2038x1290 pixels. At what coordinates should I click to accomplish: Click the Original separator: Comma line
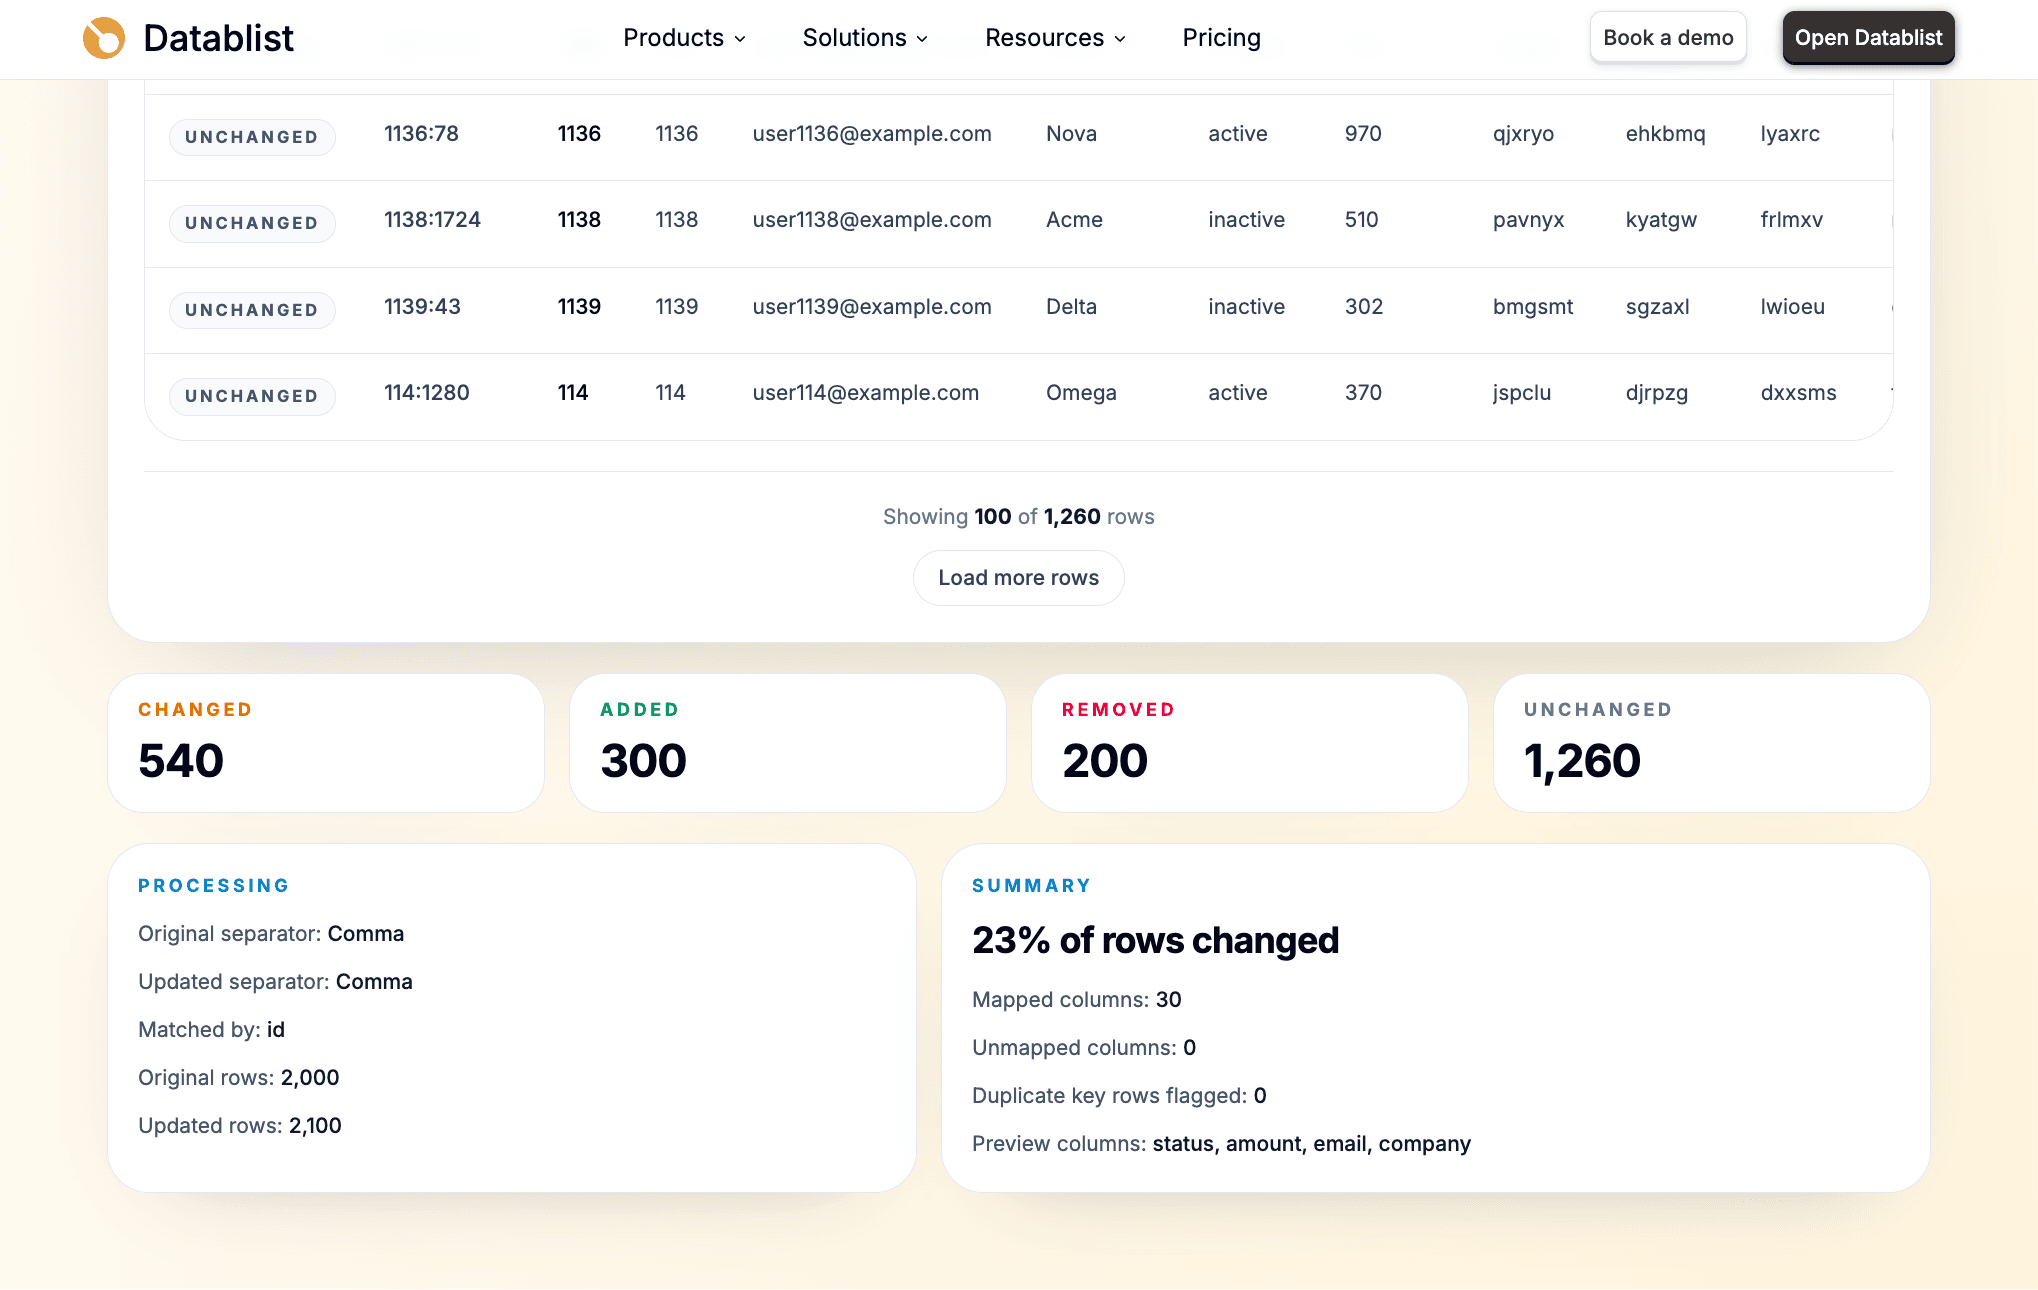coord(271,934)
